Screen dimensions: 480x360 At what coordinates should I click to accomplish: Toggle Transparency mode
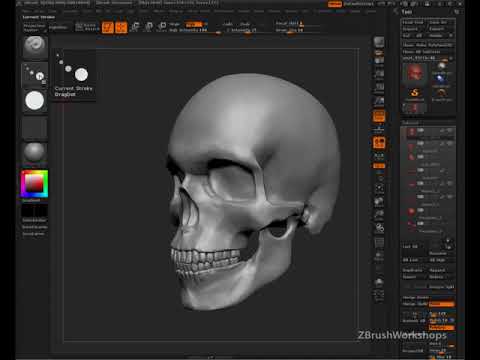point(379,257)
